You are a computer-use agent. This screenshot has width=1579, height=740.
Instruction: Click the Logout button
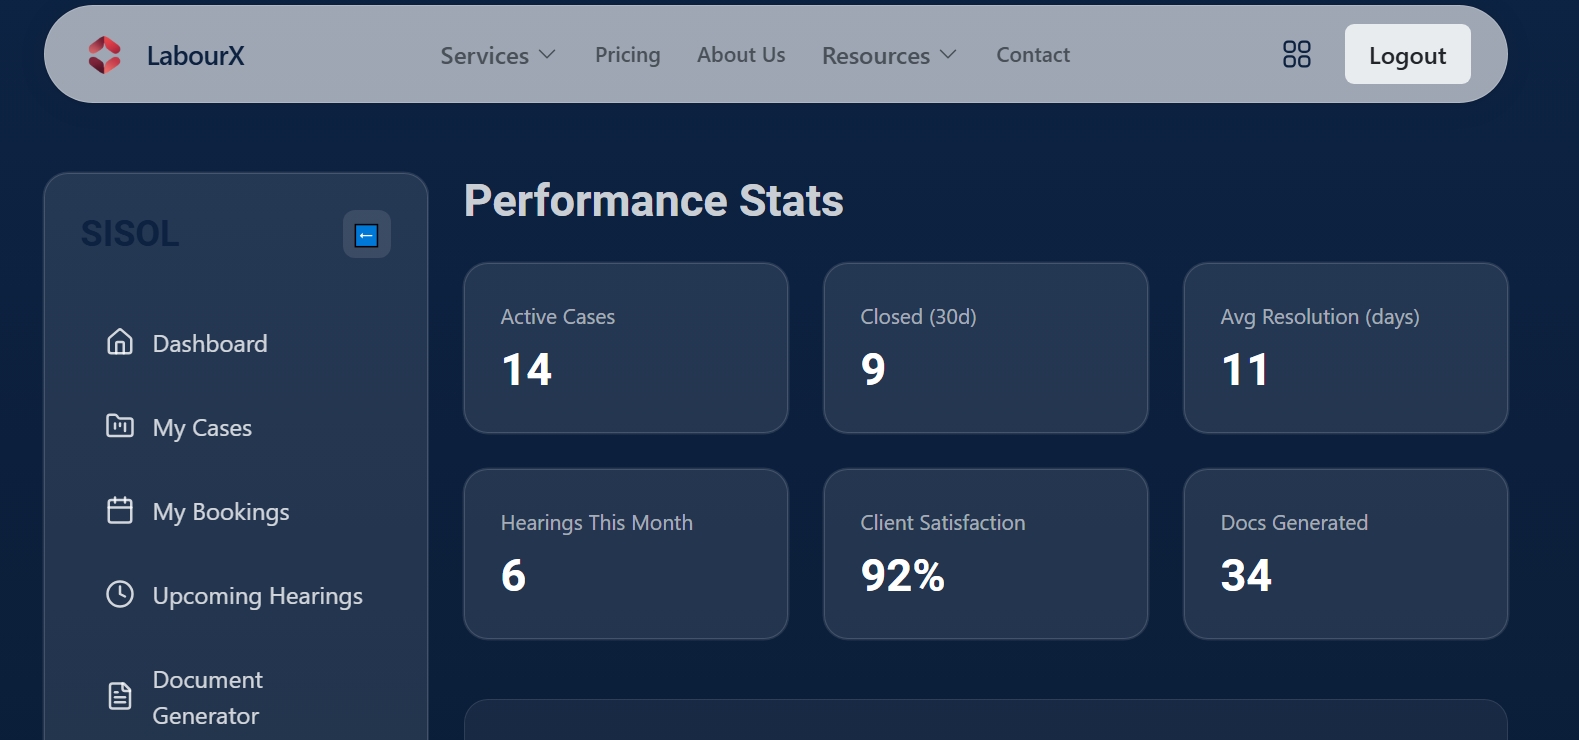coord(1408,54)
